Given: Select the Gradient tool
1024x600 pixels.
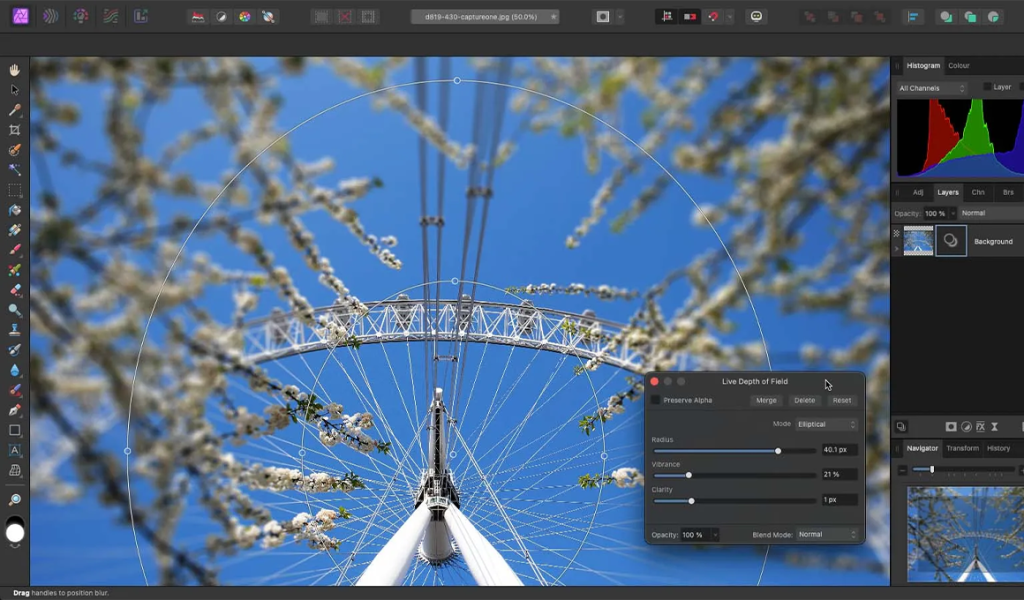Looking at the screenshot, I should coord(14,230).
